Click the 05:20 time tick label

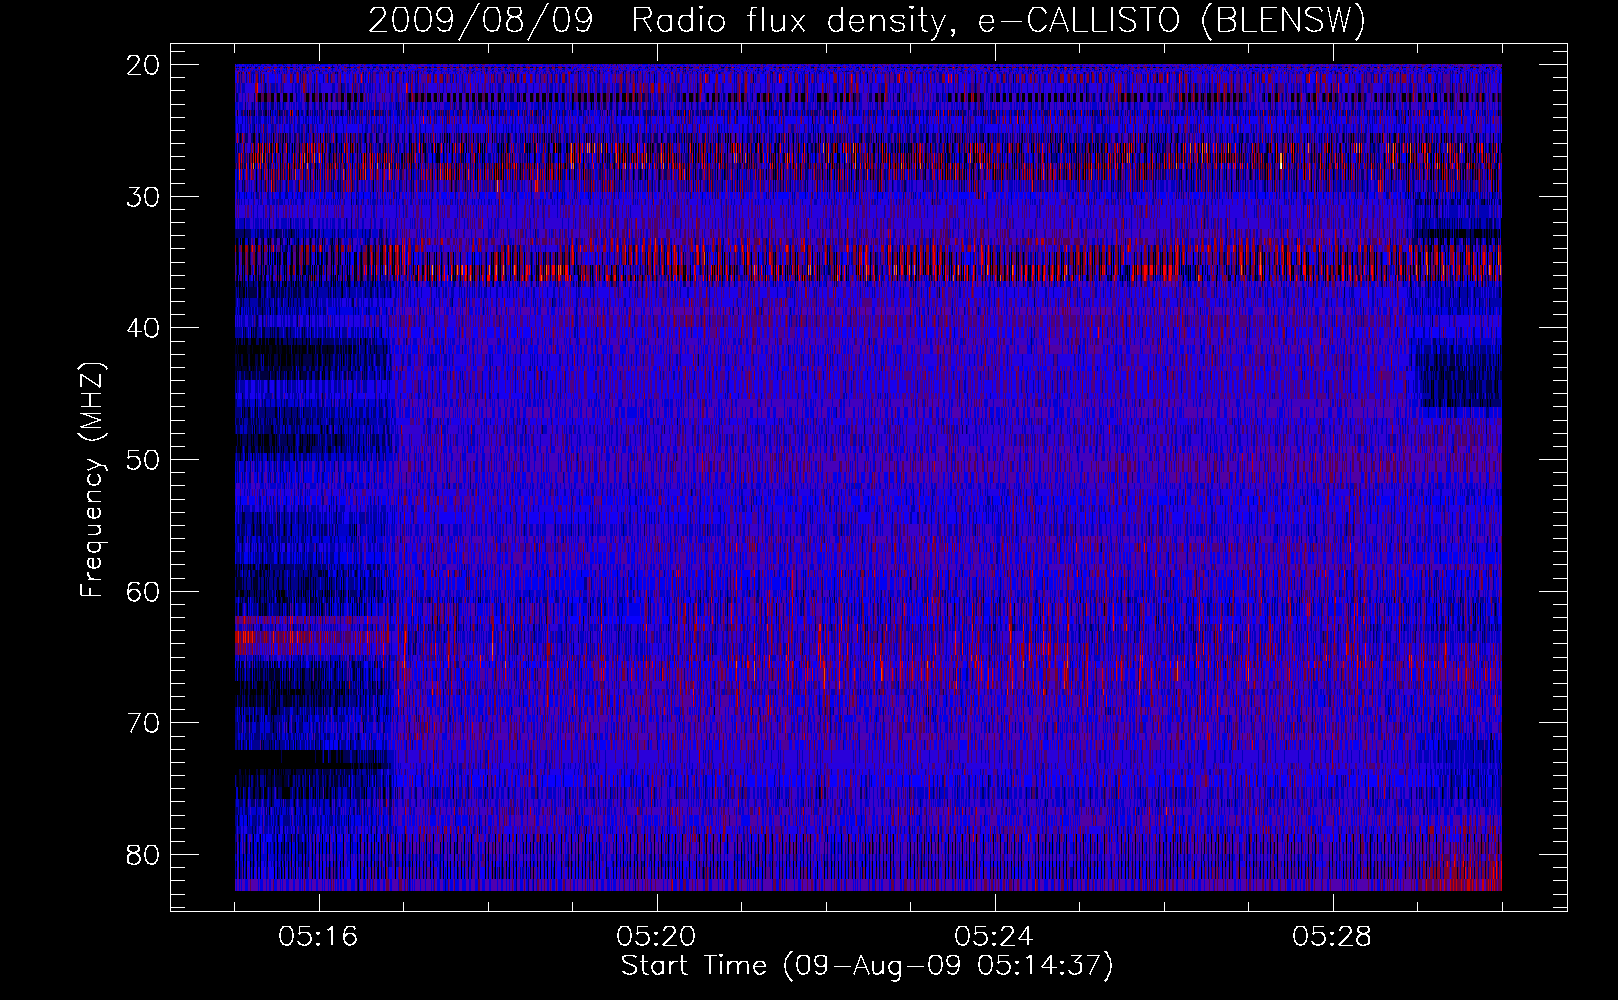[x=657, y=937]
